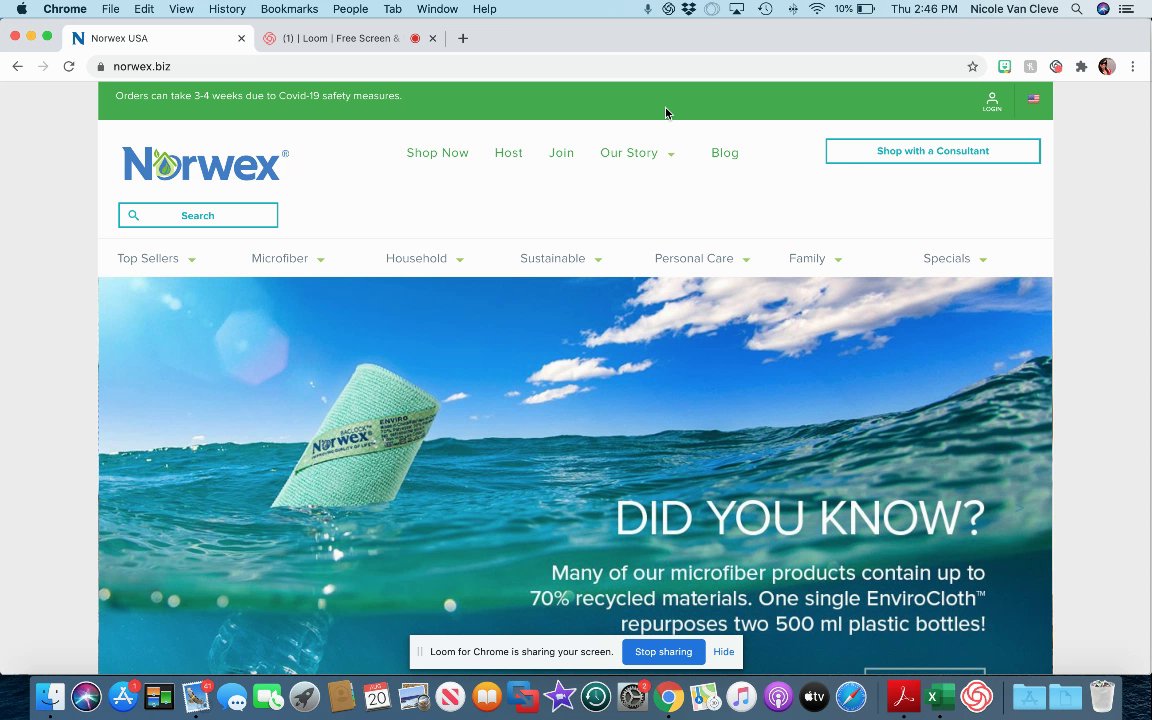
Task: Click the hero banner Norwex cloth image
Action: pos(356,436)
